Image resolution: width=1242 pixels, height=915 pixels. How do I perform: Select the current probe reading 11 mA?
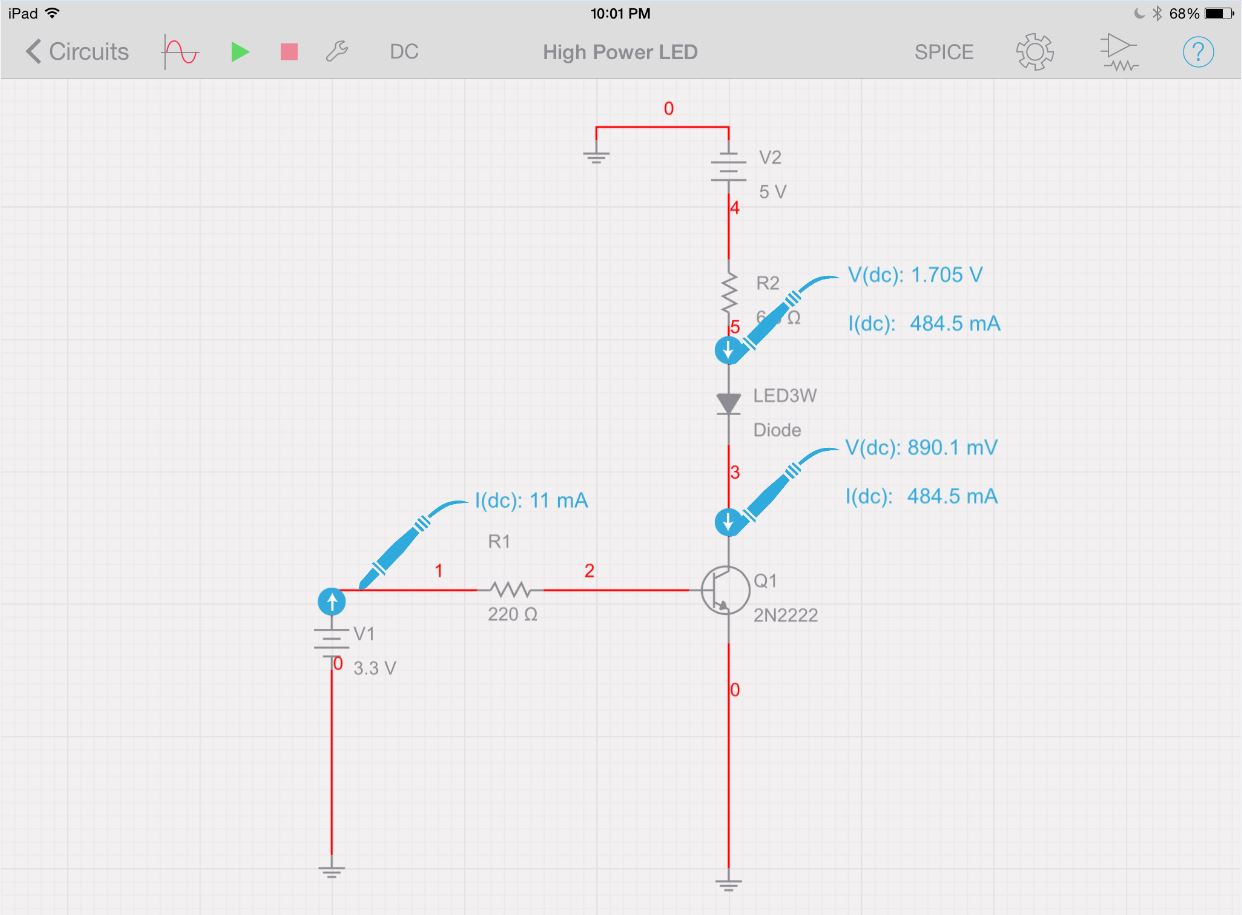point(332,601)
